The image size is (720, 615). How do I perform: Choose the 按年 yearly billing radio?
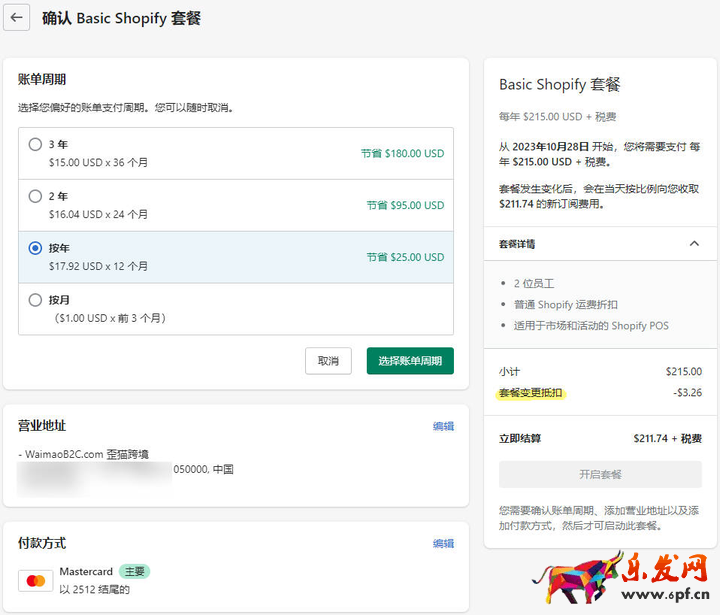pos(35,248)
